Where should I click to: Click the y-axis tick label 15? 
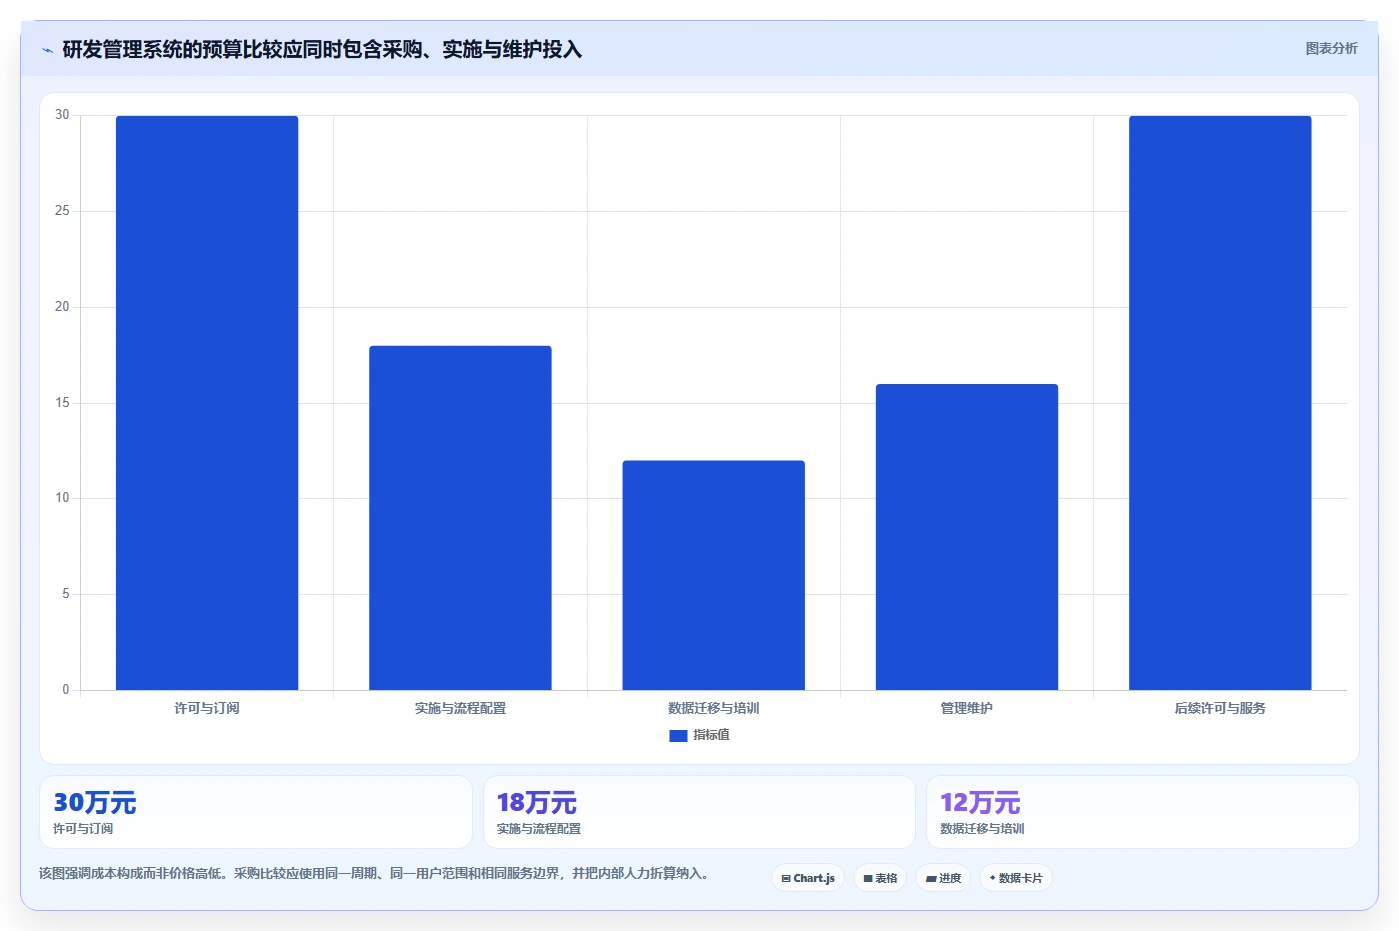pyautogui.click(x=62, y=403)
